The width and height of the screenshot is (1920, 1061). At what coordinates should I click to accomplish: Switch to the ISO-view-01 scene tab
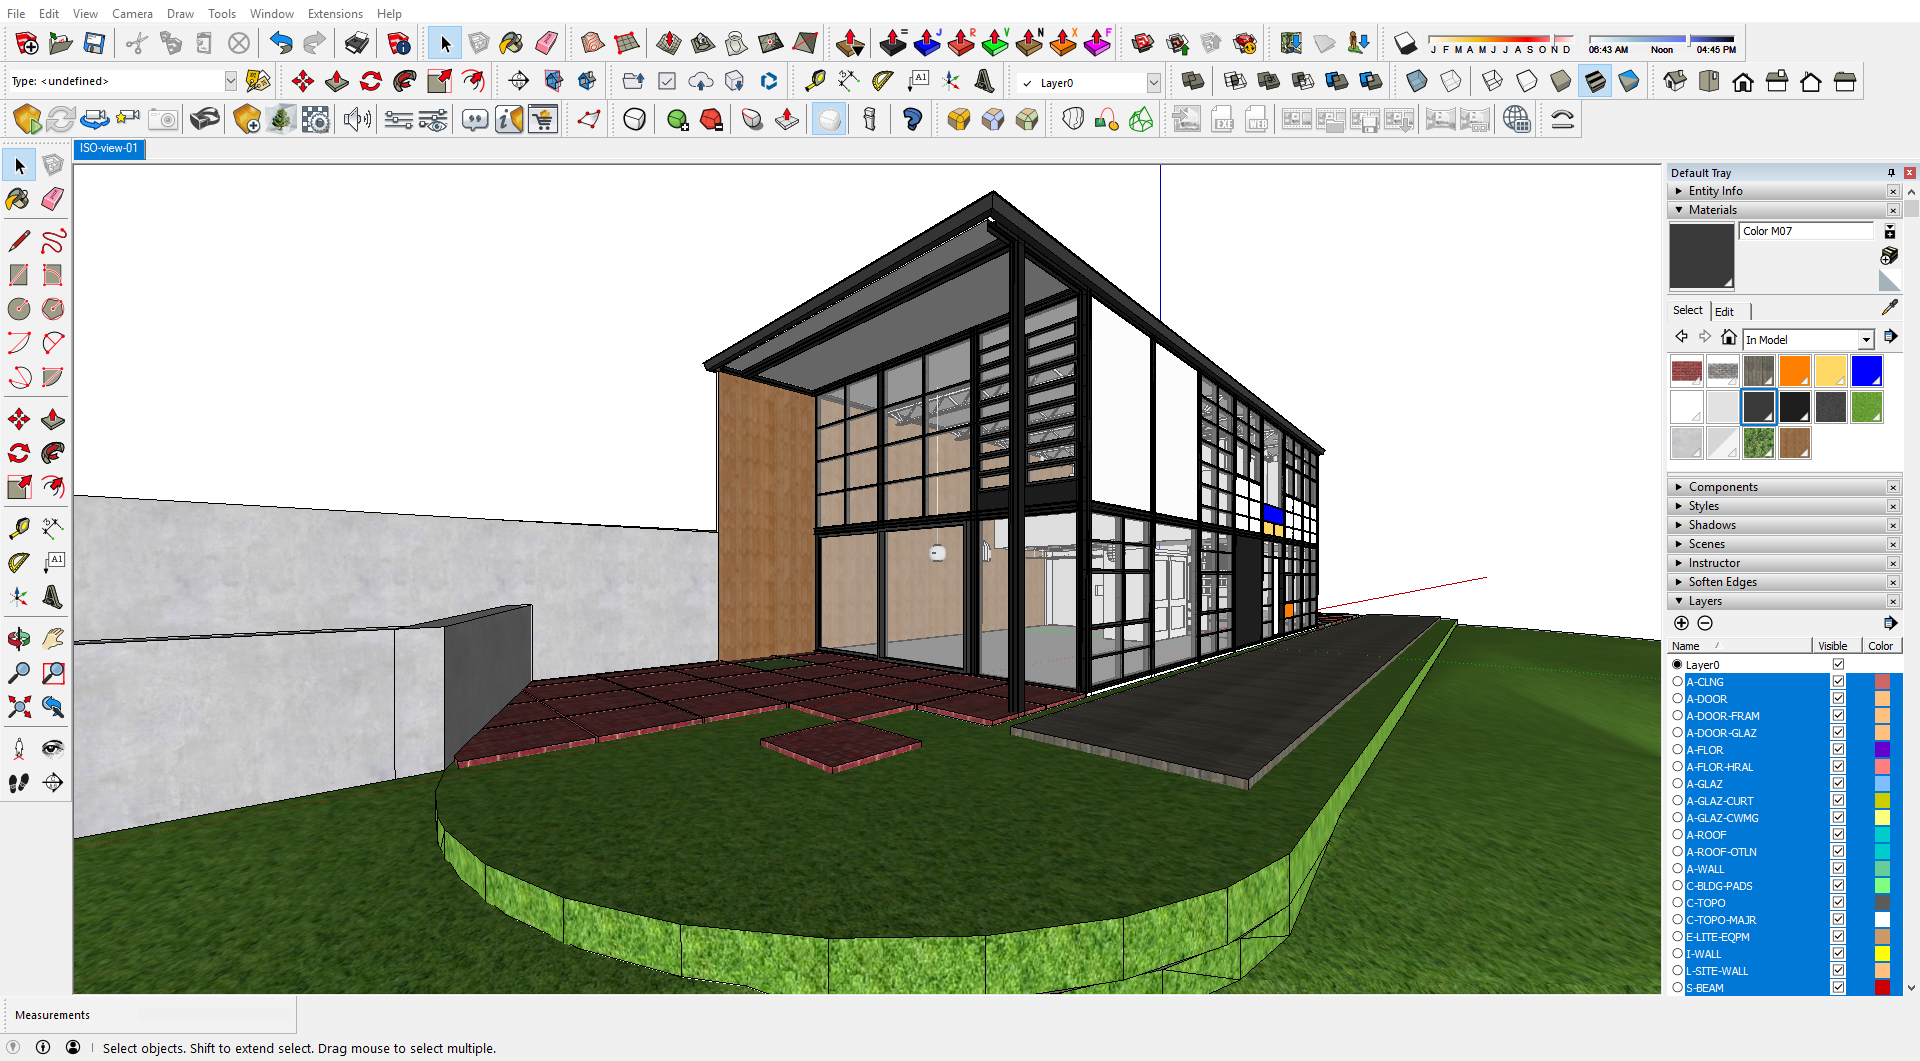109,148
